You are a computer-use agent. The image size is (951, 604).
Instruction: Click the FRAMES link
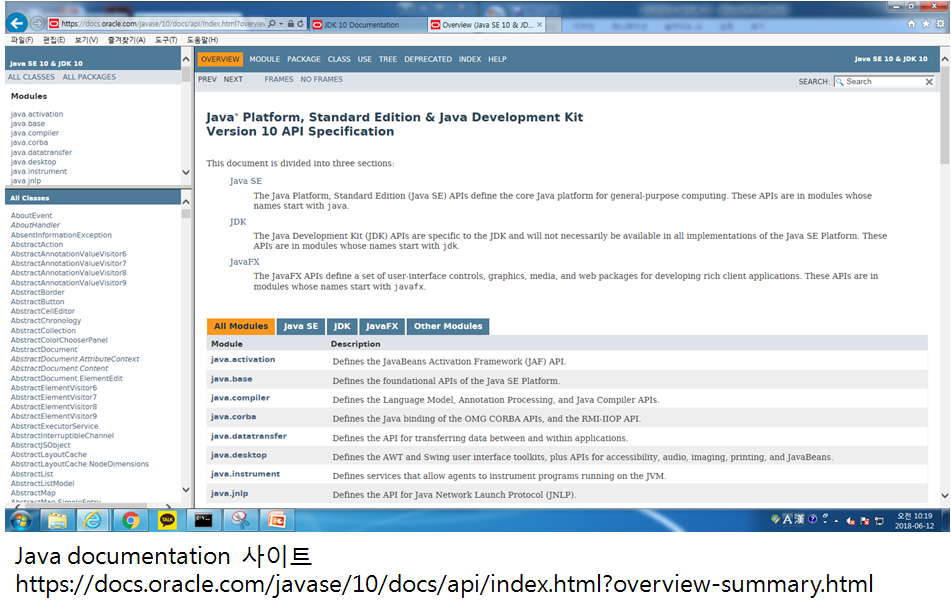278,79
